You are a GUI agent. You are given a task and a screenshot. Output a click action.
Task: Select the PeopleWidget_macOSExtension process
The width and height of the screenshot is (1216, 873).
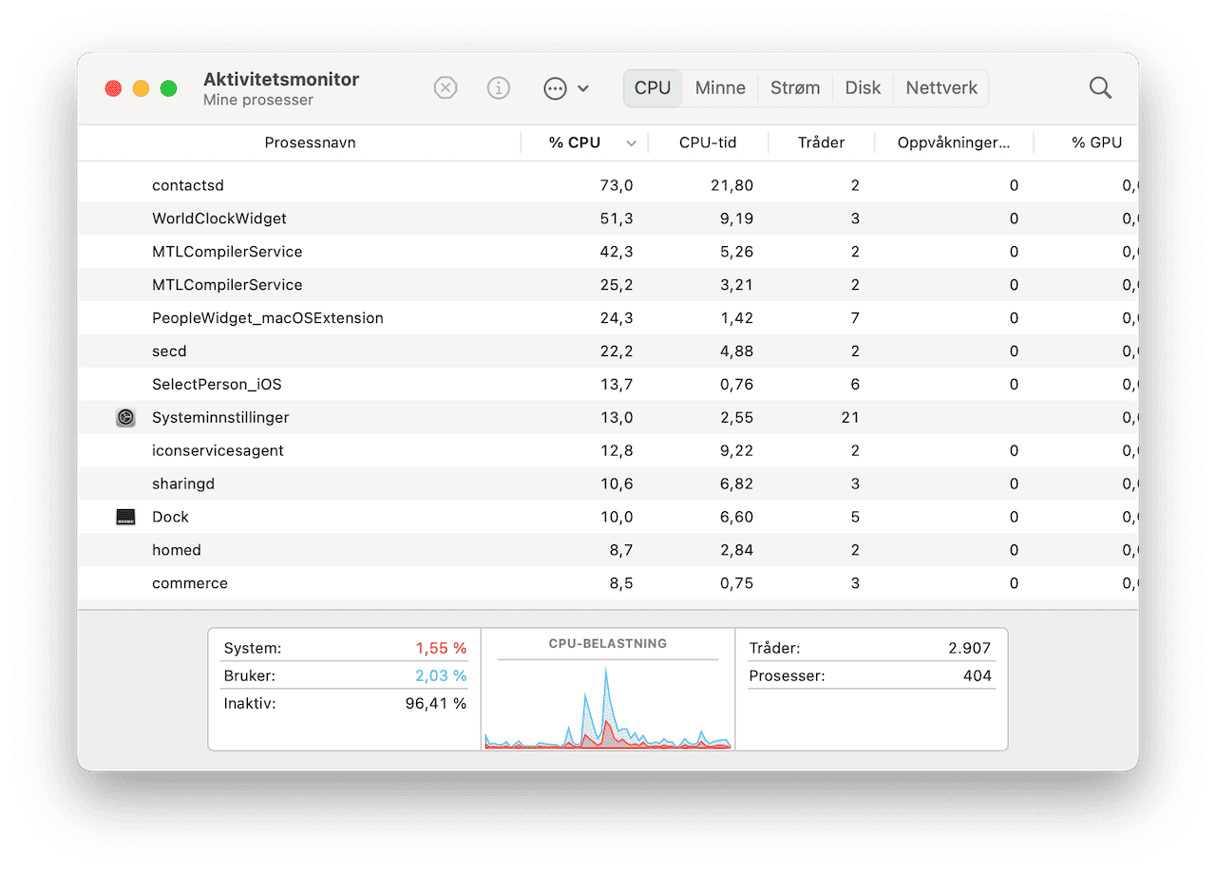click(x=608, y=318)
